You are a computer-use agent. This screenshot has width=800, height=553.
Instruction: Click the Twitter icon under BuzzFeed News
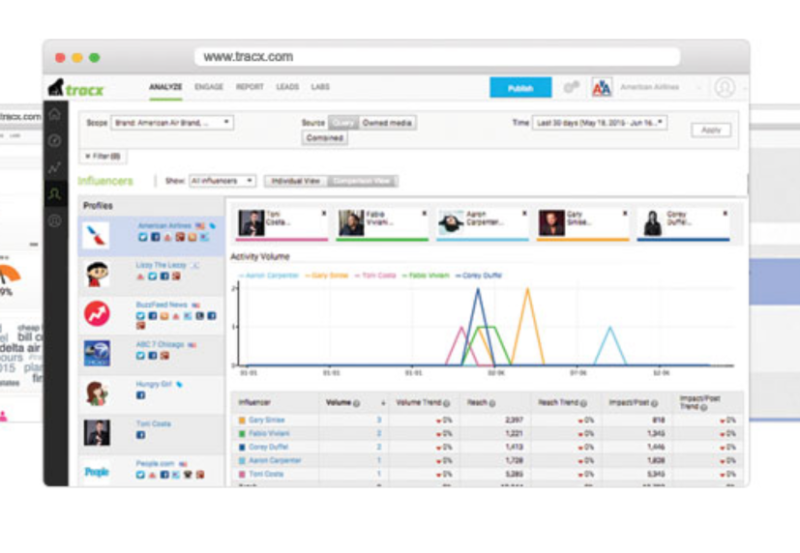(140, 316)
